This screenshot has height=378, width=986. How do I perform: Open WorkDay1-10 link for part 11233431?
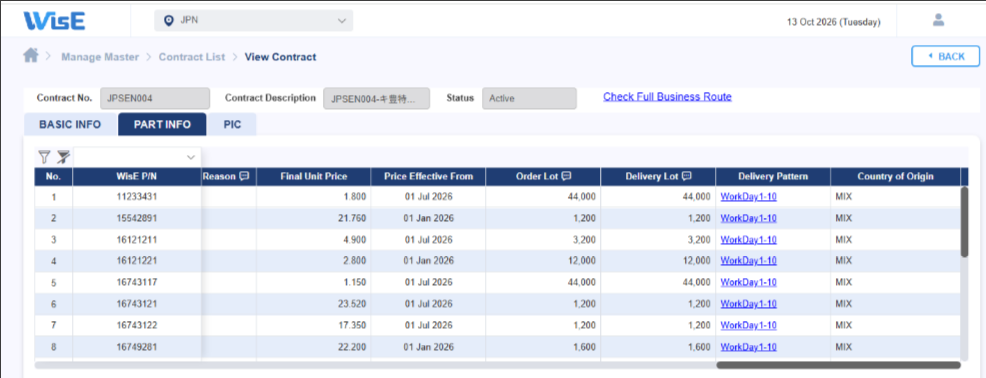[748, 197]
